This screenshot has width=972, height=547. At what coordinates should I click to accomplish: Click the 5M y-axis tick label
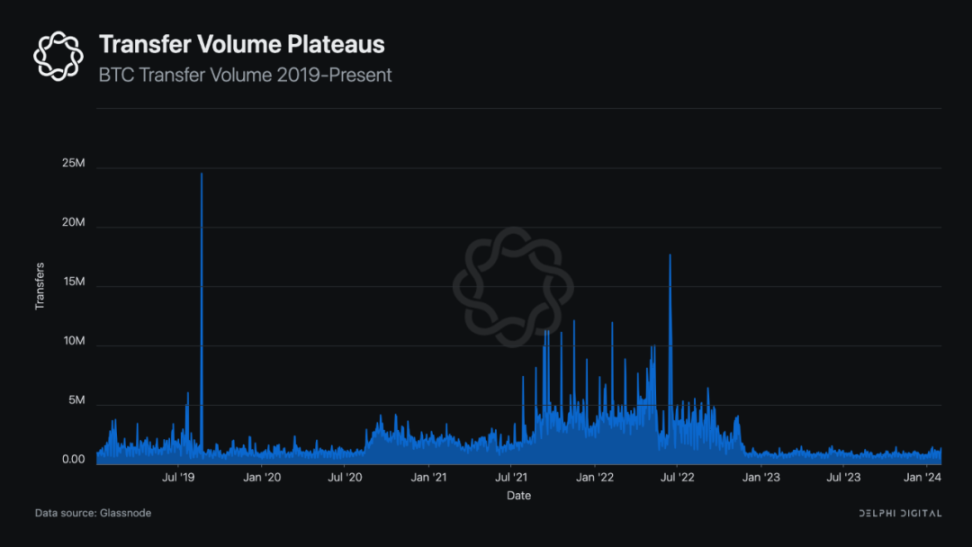coord(76,401)
